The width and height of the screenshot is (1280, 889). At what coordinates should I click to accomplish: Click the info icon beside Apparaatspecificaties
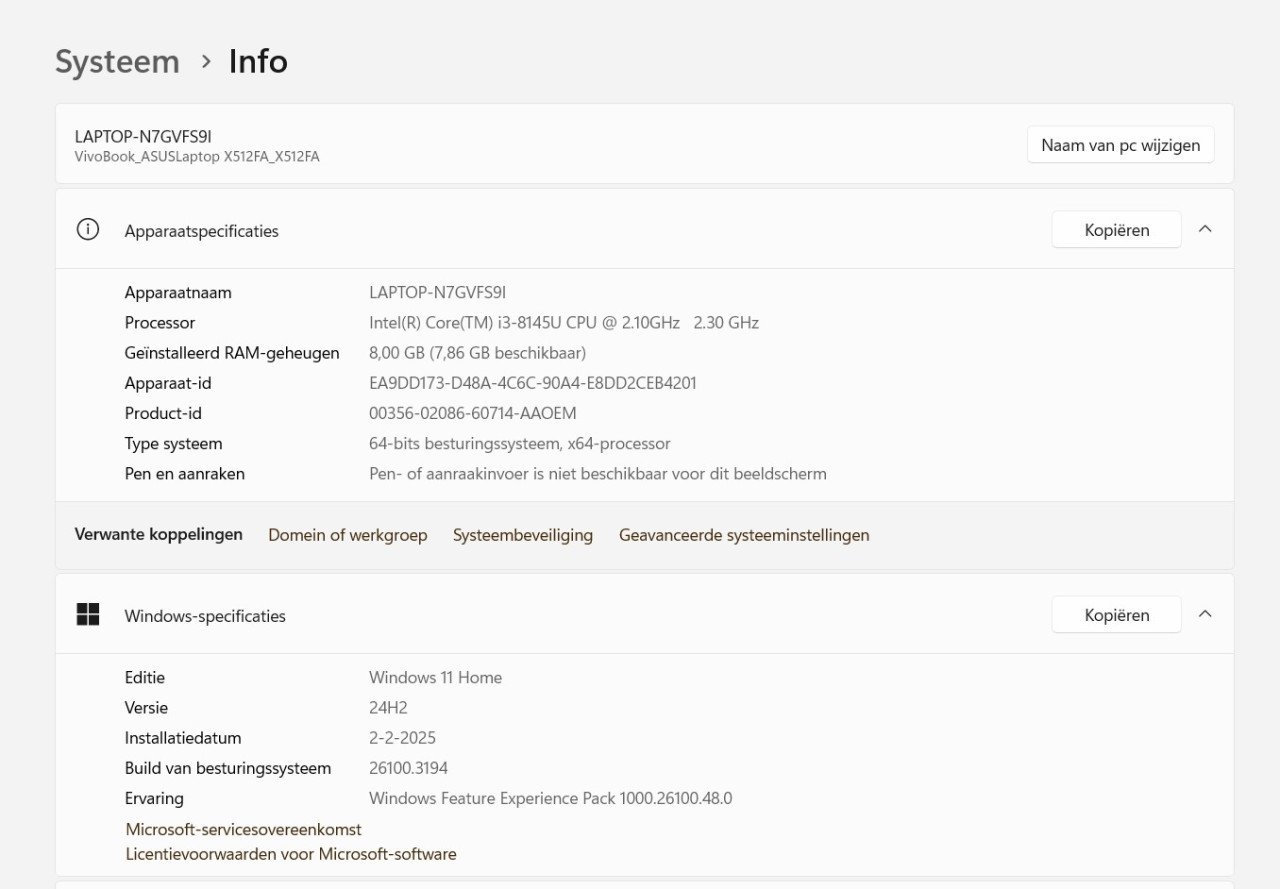pyautogui.click(x=88, y=230)
